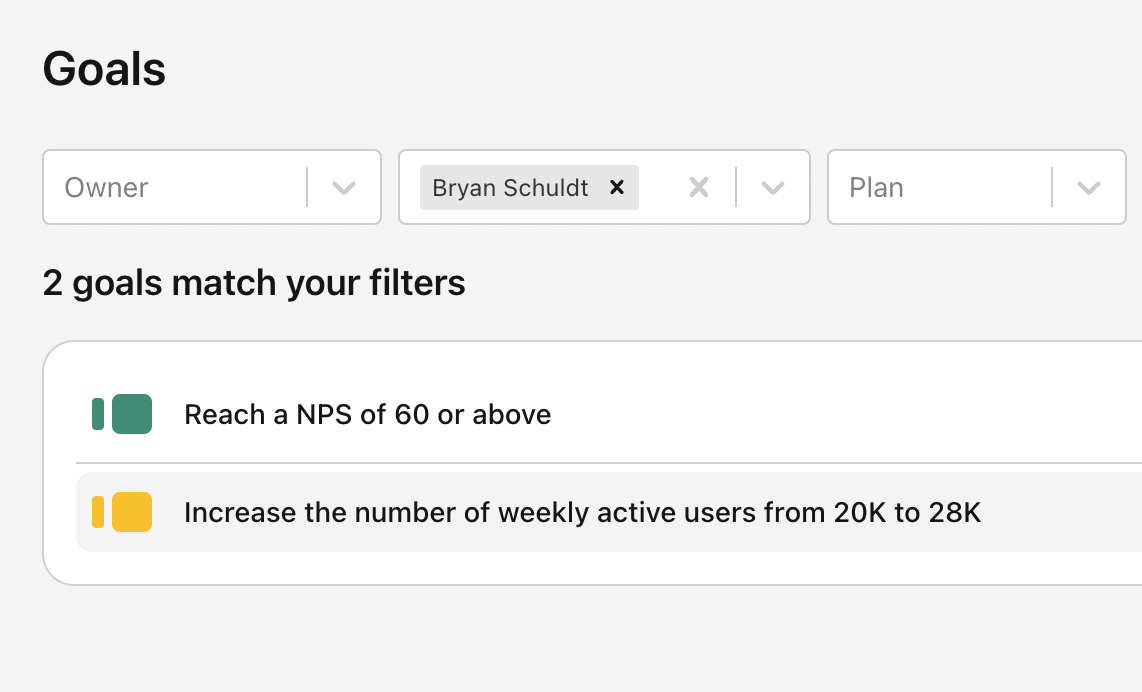
Task: Click yellow square status icon for active users goal
Action: 132,512
